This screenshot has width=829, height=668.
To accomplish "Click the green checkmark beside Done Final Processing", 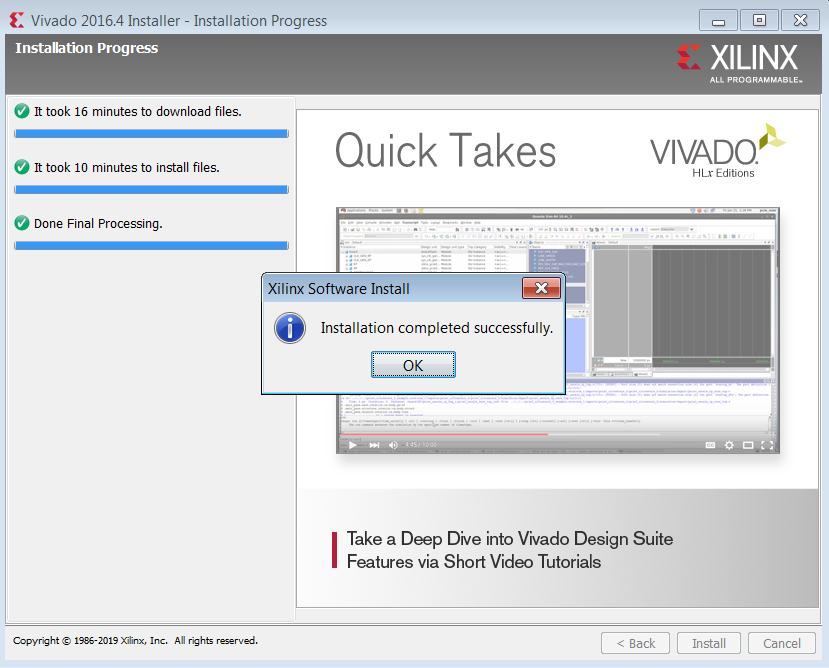I will (x=22, y=223).
